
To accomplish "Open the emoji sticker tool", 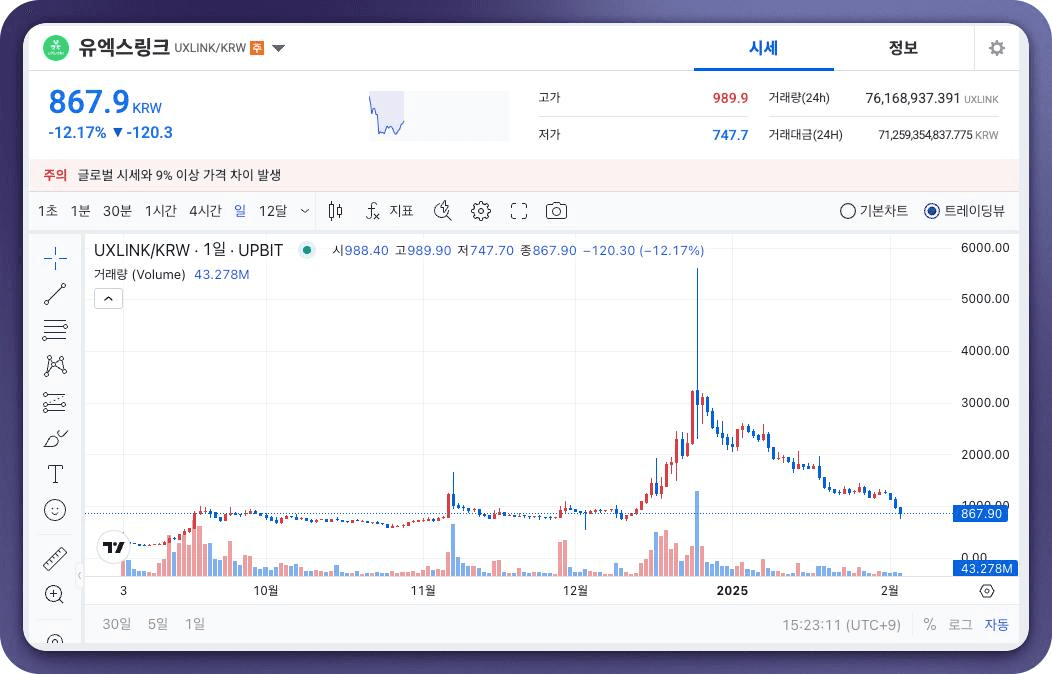I will coord(55,510).
